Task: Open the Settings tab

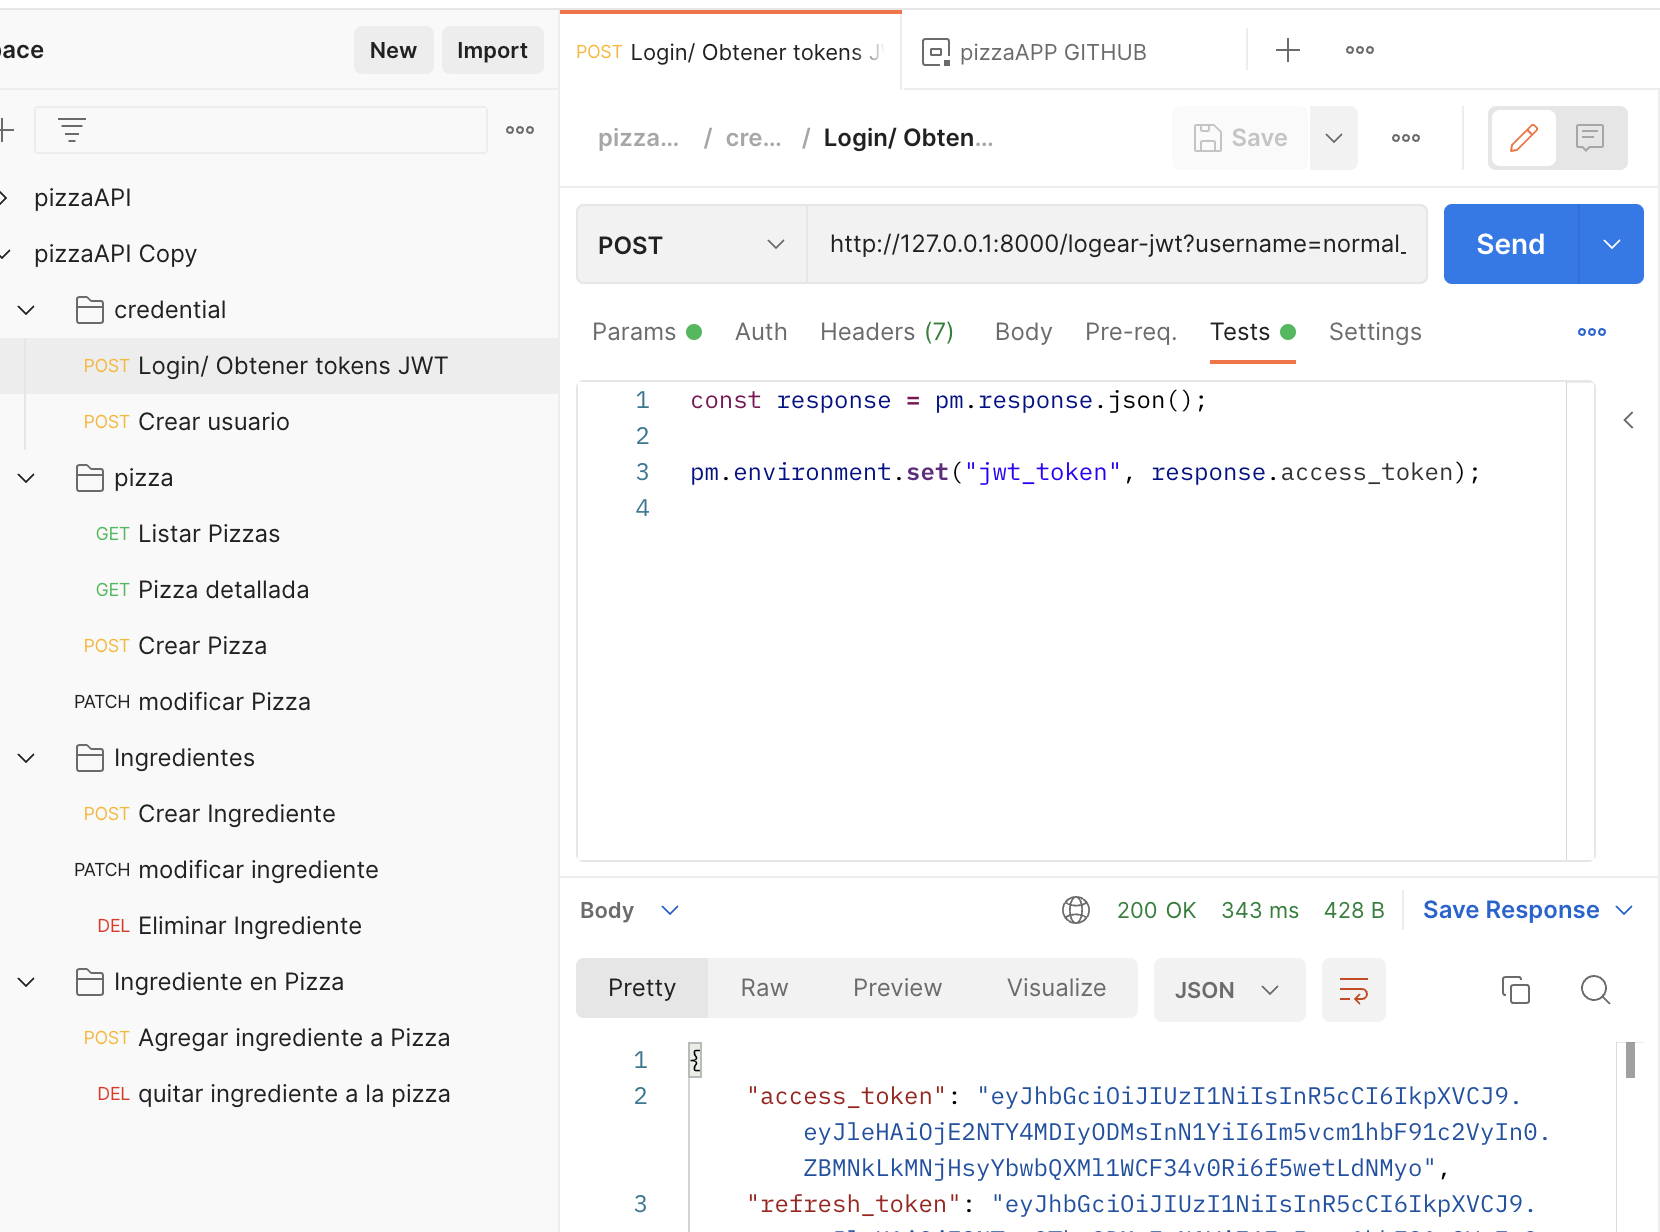Action: tap(1375, 332)
